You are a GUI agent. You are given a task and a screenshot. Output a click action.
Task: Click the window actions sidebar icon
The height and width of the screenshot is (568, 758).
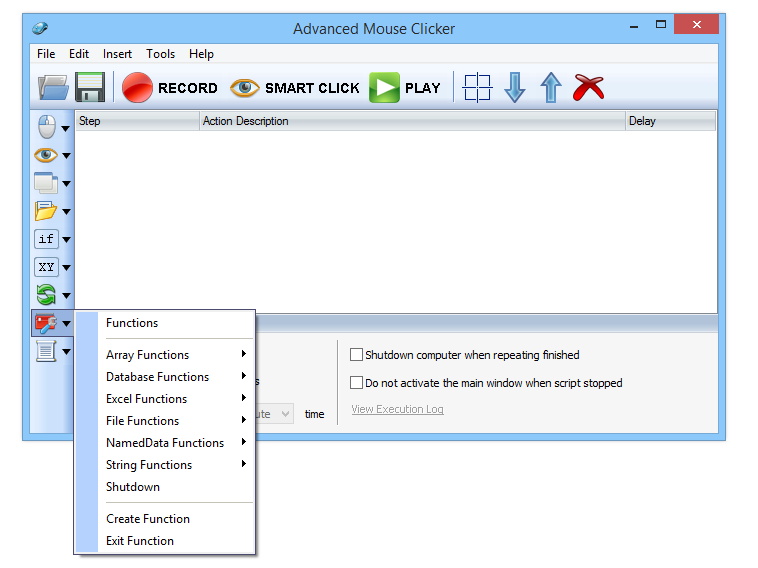point(46,183)
